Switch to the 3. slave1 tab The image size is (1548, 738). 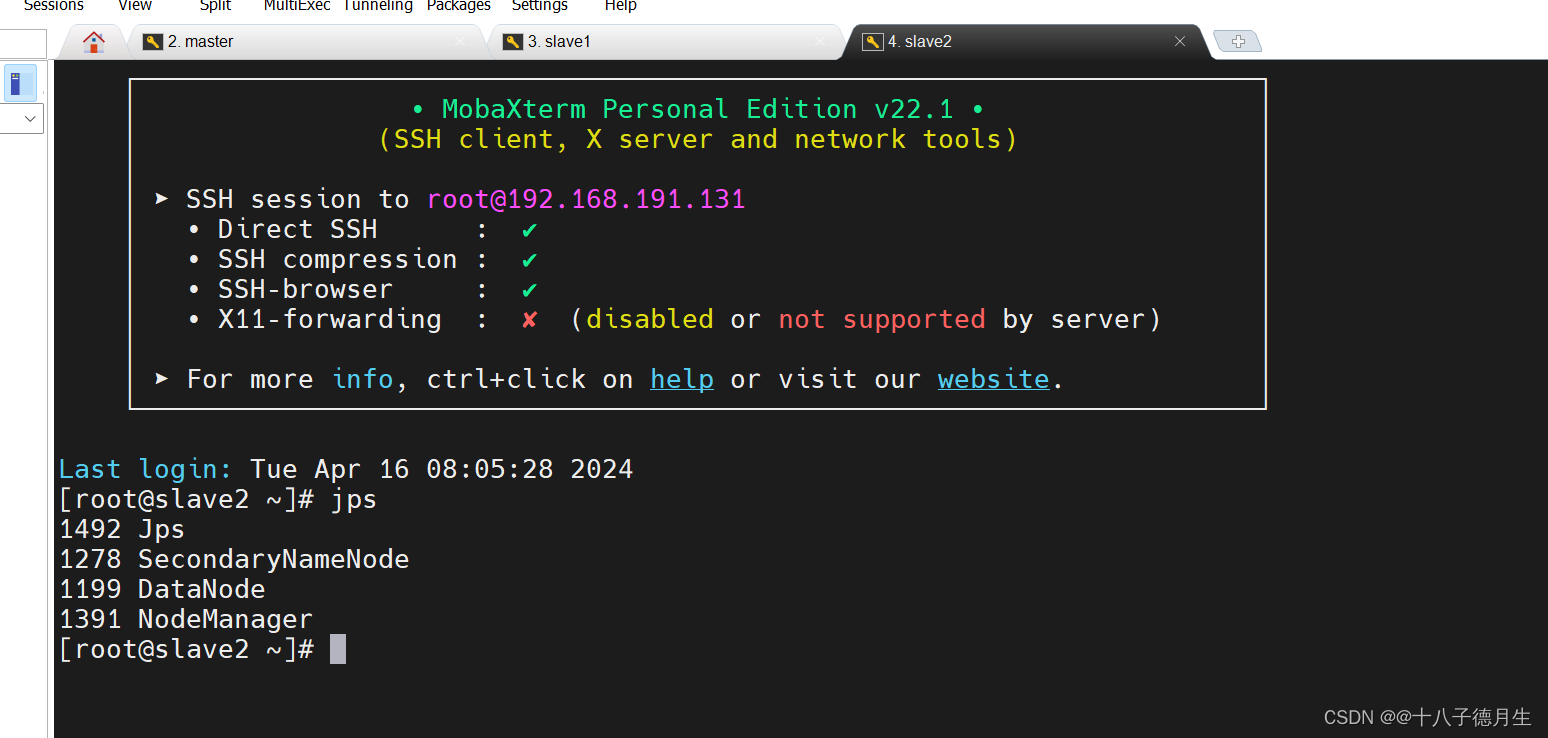[x=665, y=42]
